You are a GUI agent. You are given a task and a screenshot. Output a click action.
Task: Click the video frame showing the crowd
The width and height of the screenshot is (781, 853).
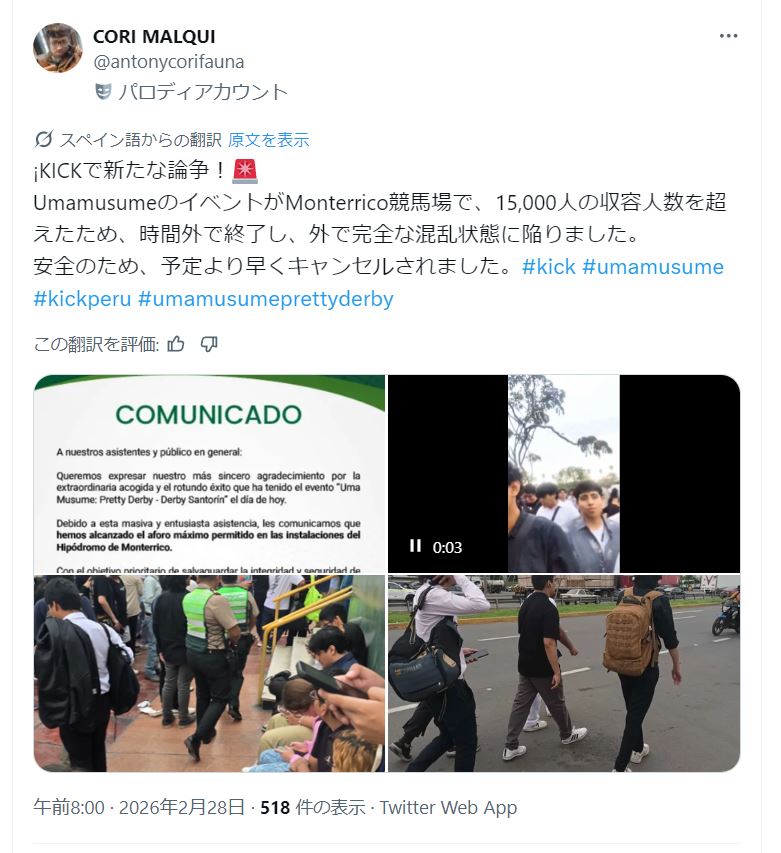coord(564,474)
